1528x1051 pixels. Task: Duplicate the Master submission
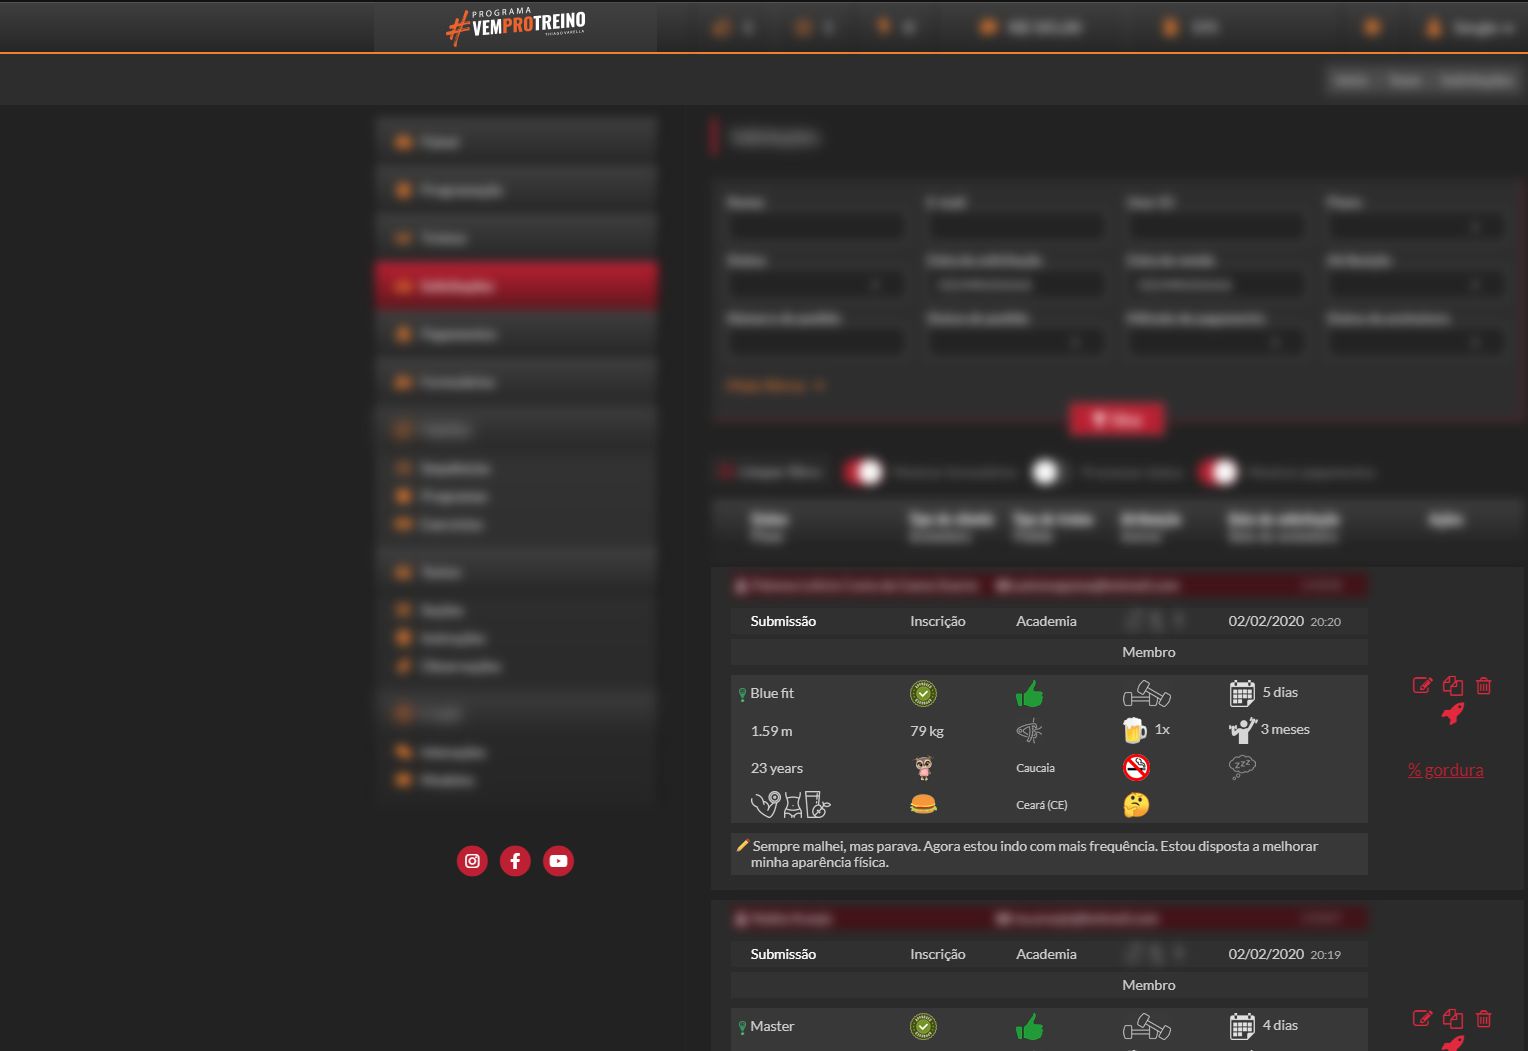1453,1019
